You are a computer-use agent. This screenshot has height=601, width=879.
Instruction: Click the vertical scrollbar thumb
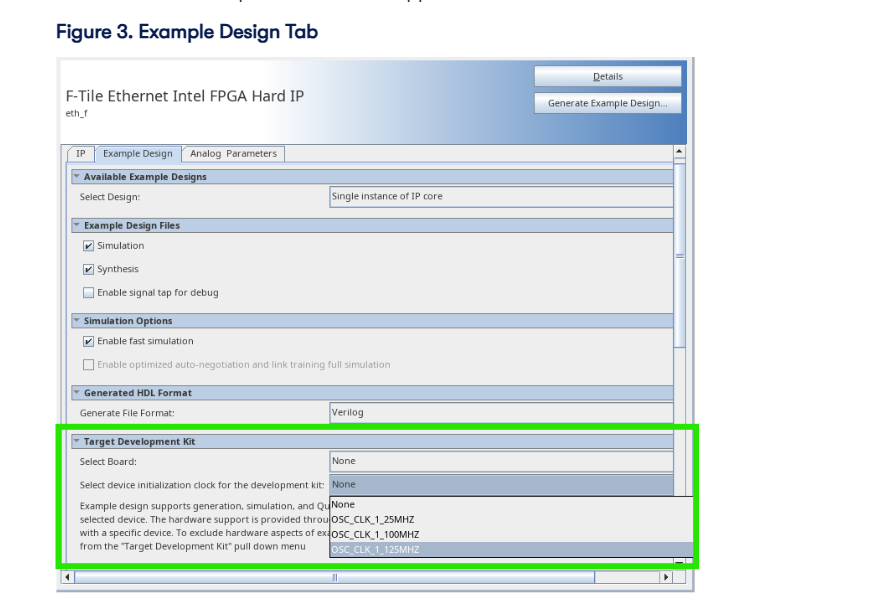click(x=679, y=256)
